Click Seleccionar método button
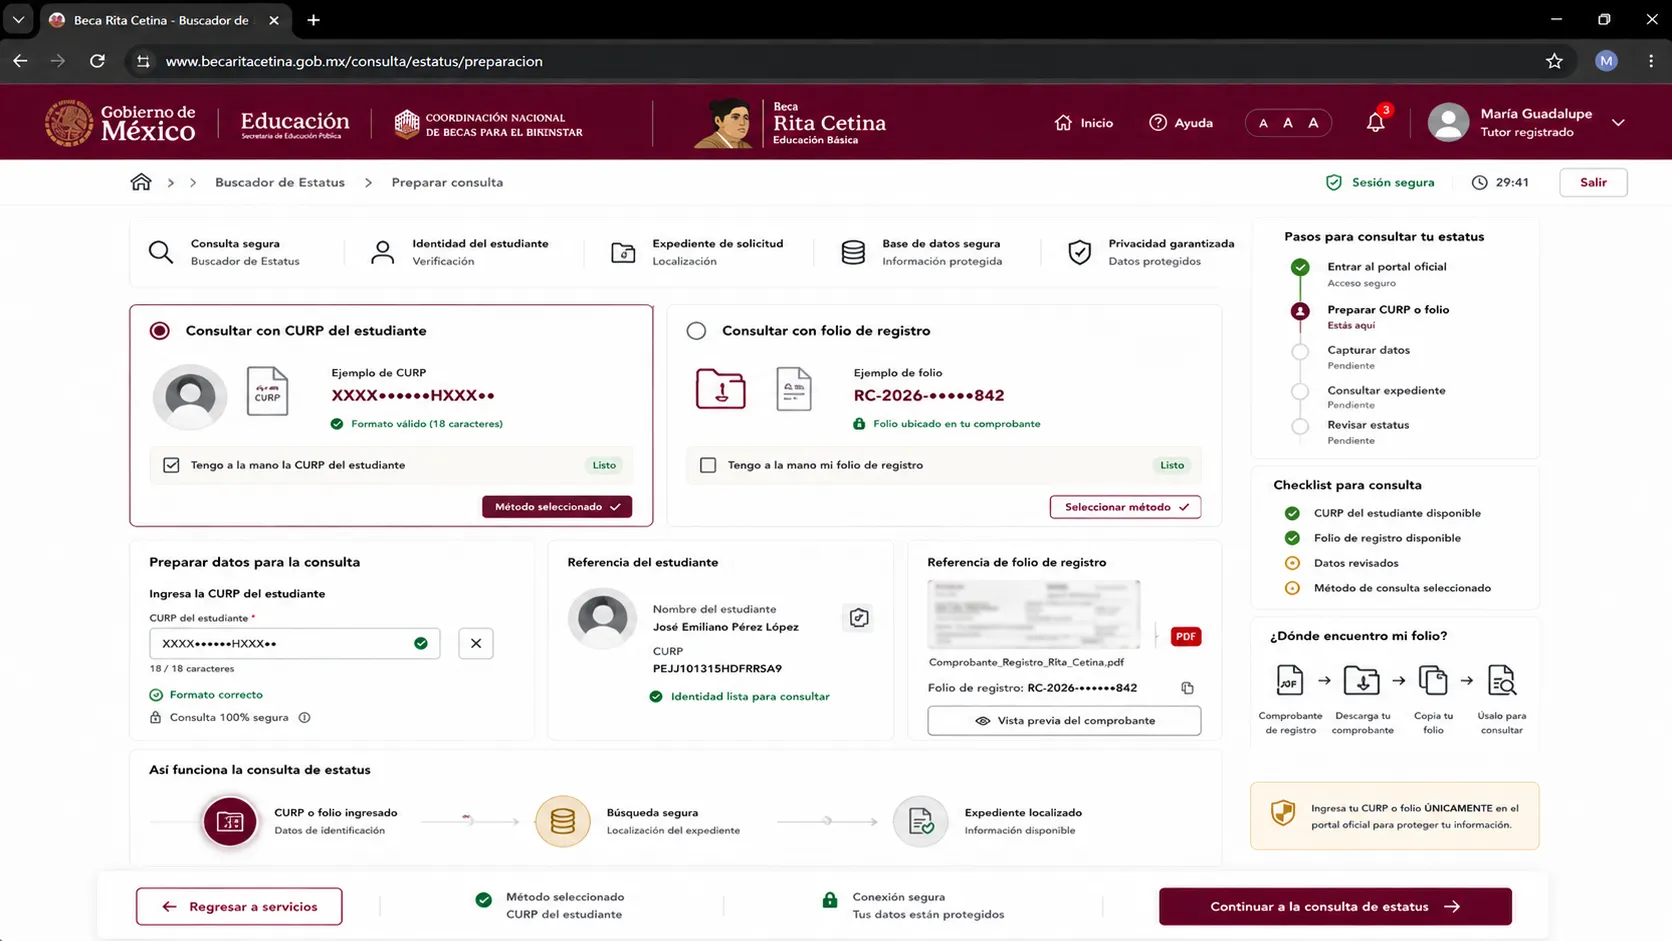This screenshot has width=1672, height=941. (1125, 507)
